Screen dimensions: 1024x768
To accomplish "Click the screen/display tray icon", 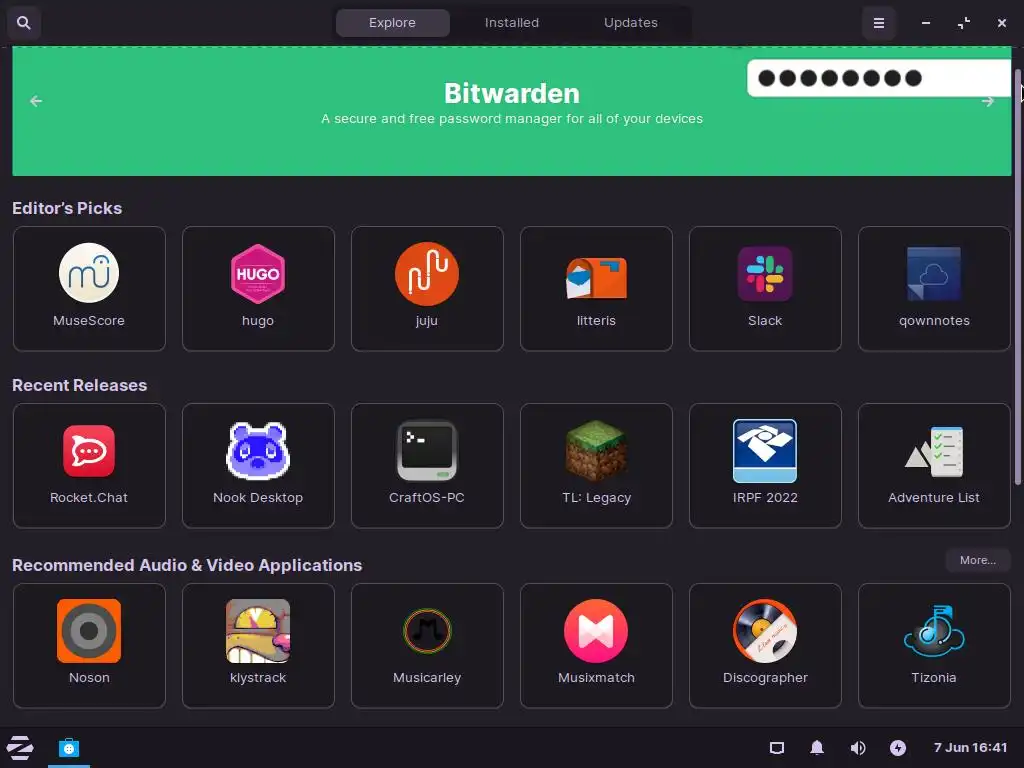I will [x=776, y=748].
